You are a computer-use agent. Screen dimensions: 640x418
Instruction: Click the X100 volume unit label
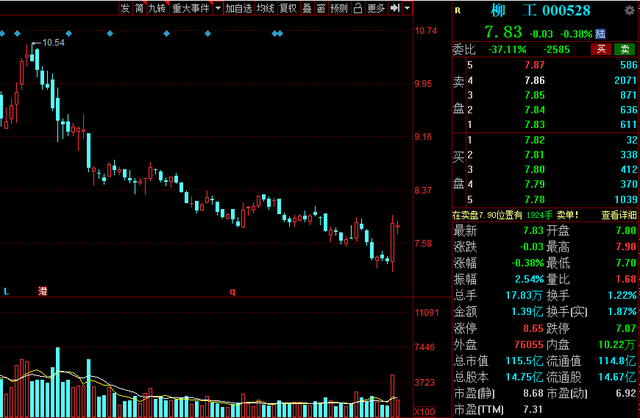424,411
